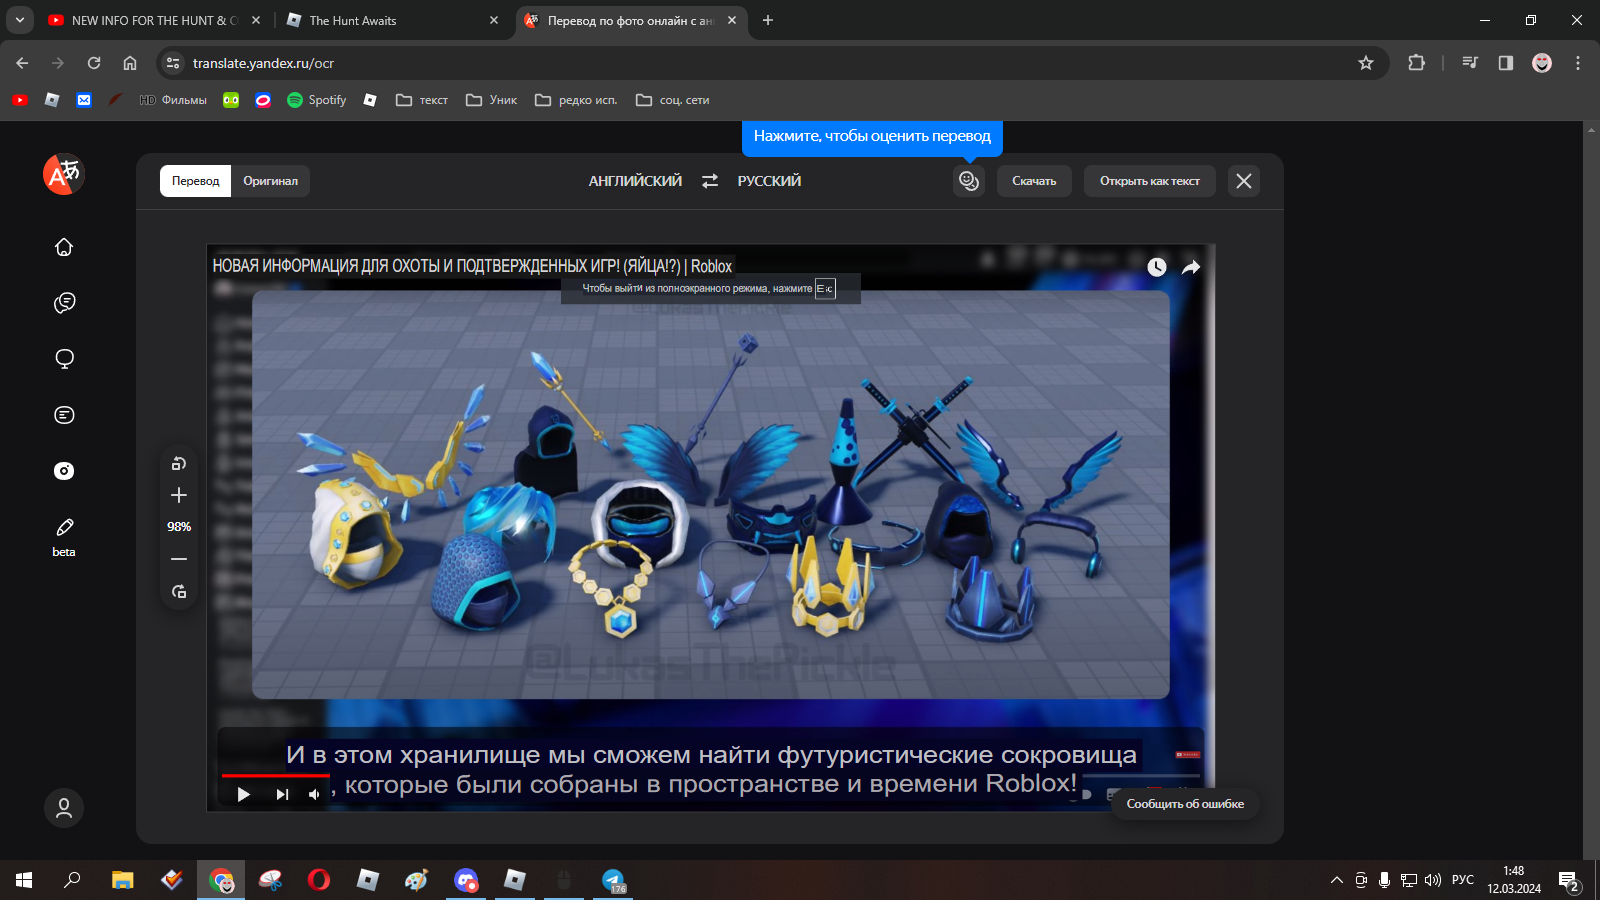Open the text document icon in sidebar
This screenshot has height=900, width=1600.
click(64, 415)
